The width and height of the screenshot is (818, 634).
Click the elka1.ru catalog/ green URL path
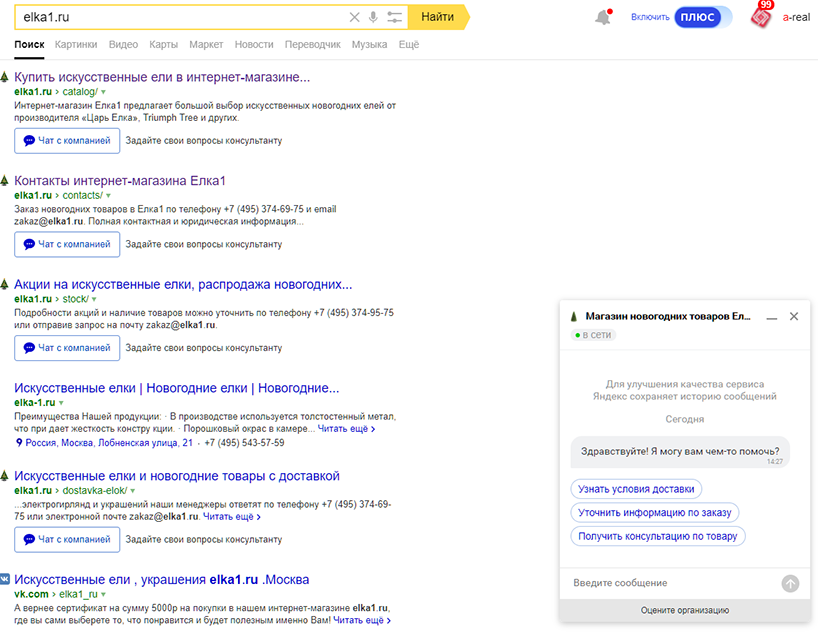coord(56,92)
